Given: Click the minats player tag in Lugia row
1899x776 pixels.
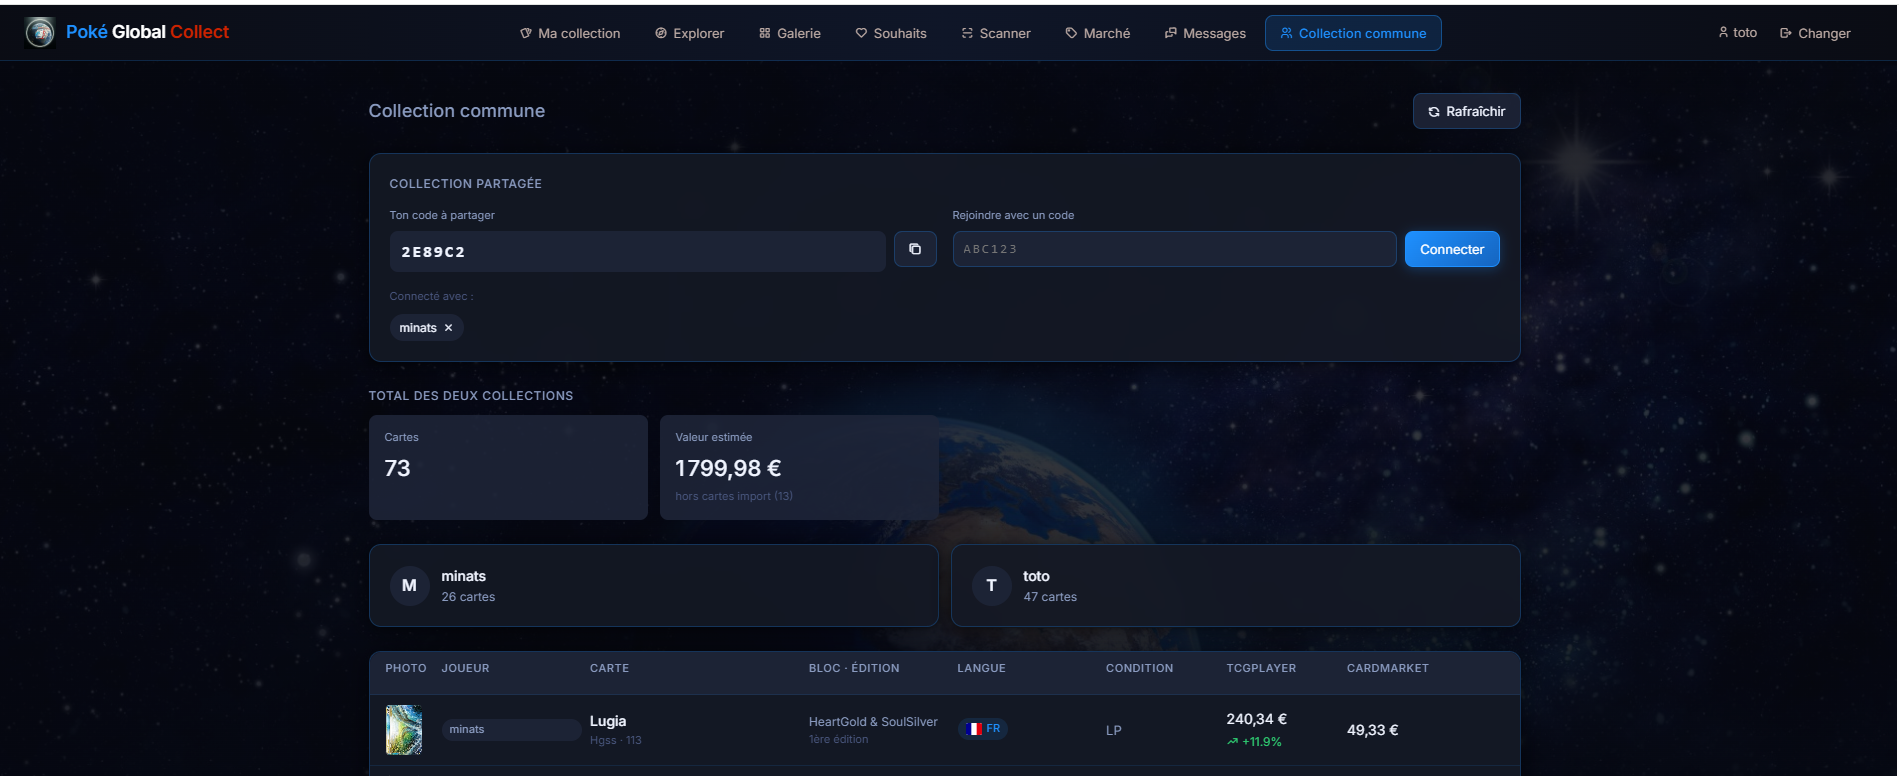Looking at the screenshot, I should point(511,730).
